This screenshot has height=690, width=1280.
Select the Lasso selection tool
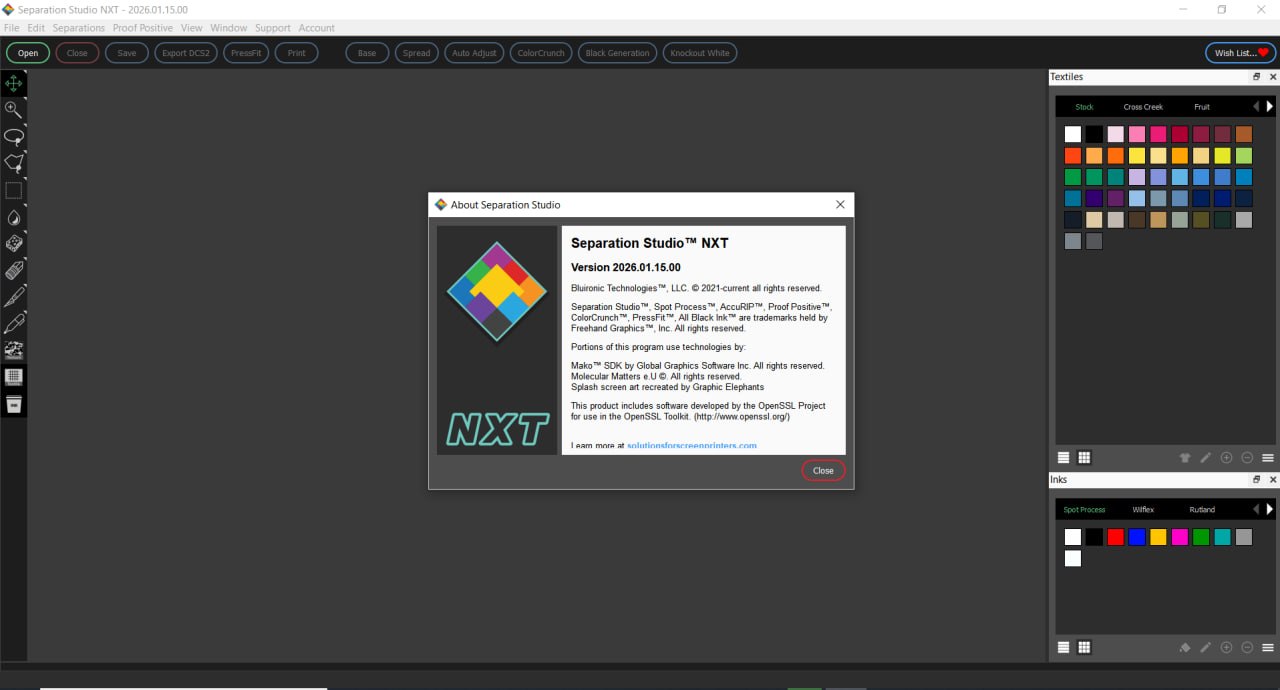tap(13, 136)
